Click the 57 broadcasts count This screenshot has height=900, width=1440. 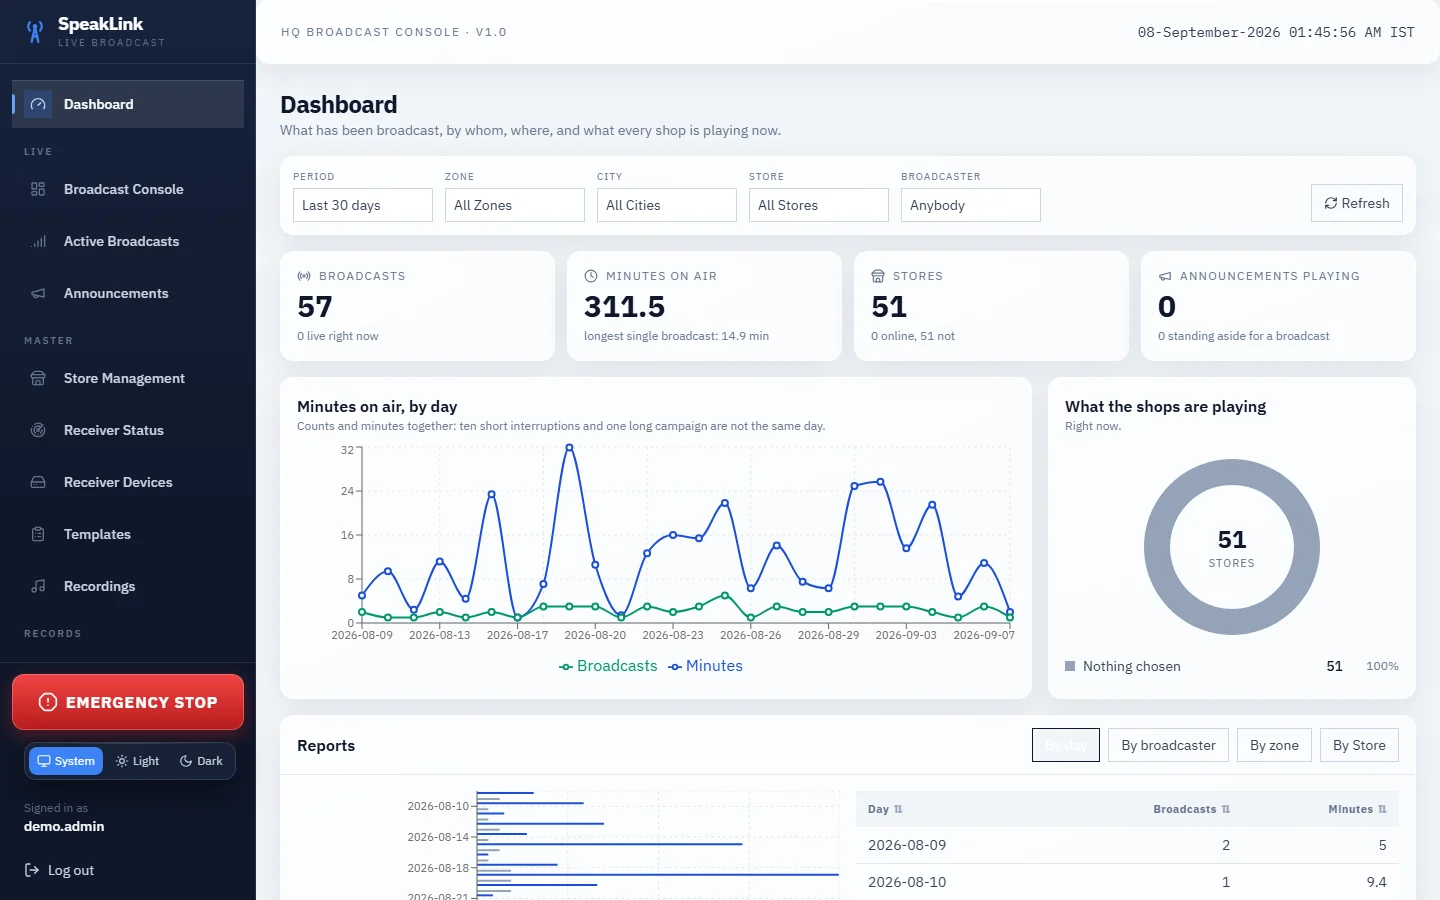(315, 306)
